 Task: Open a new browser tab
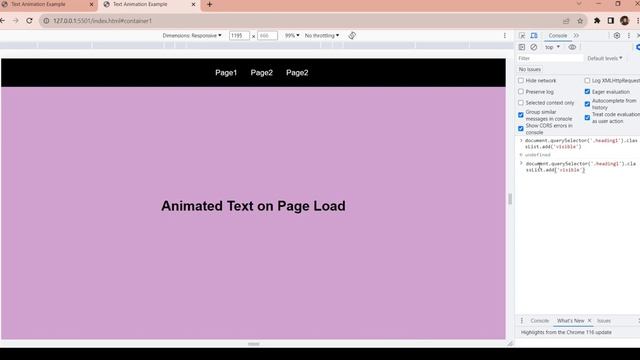209,4
